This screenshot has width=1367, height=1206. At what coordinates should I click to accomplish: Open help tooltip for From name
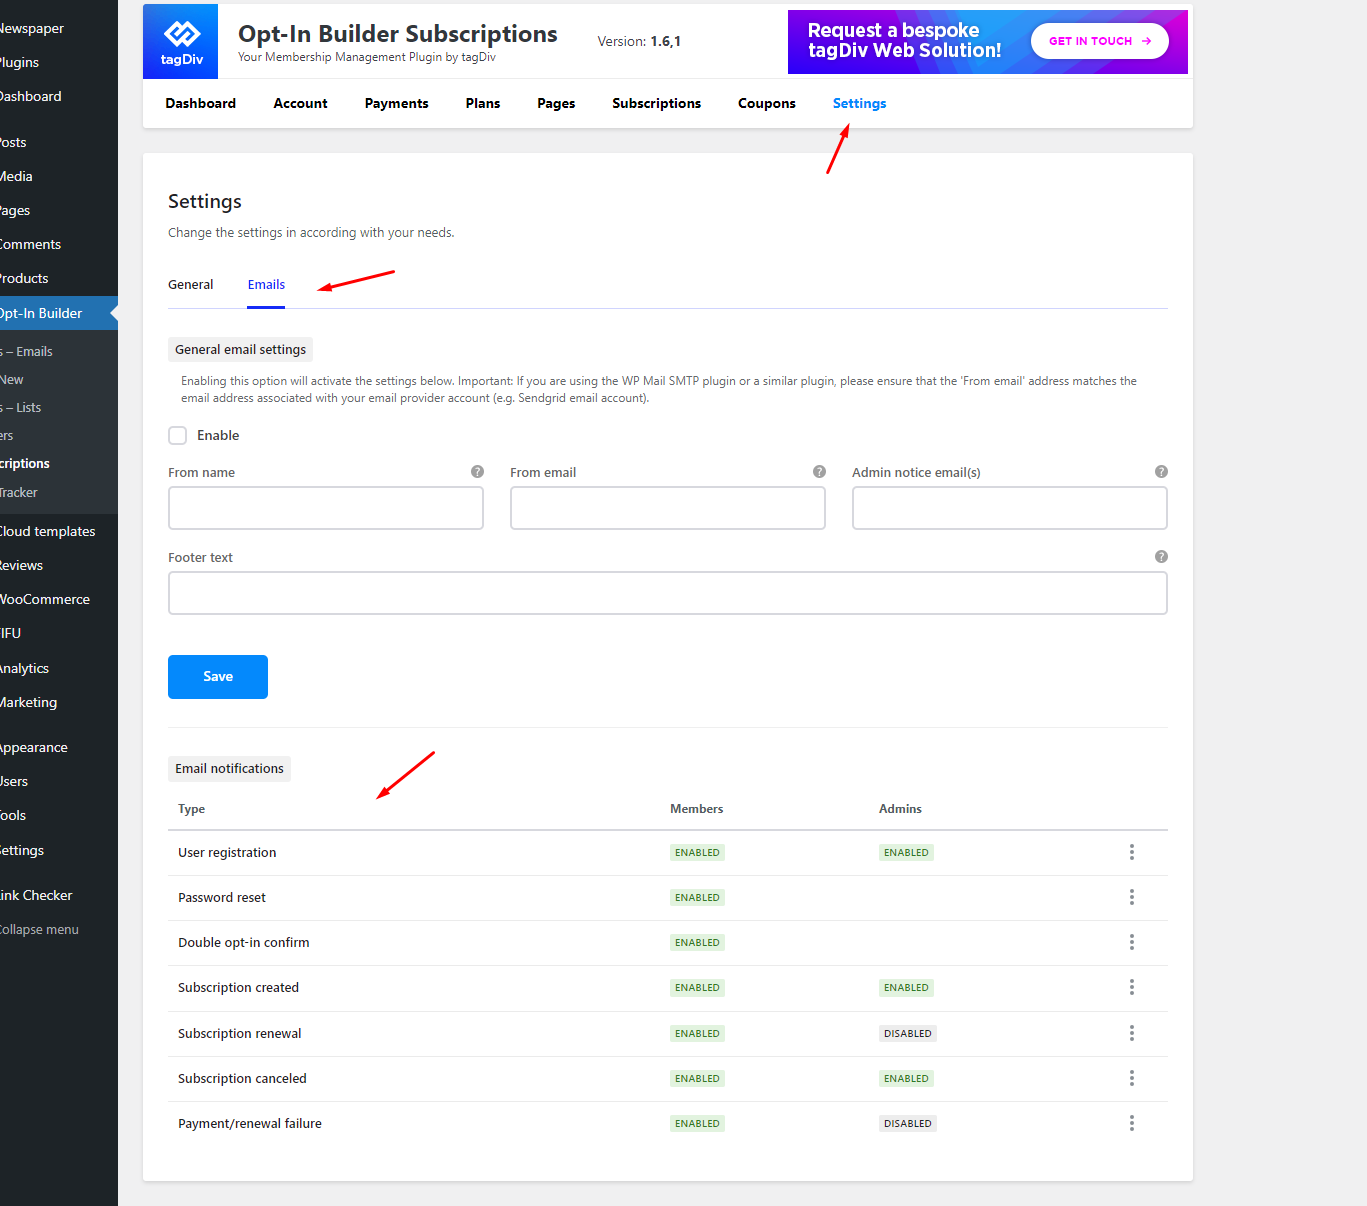477,472
